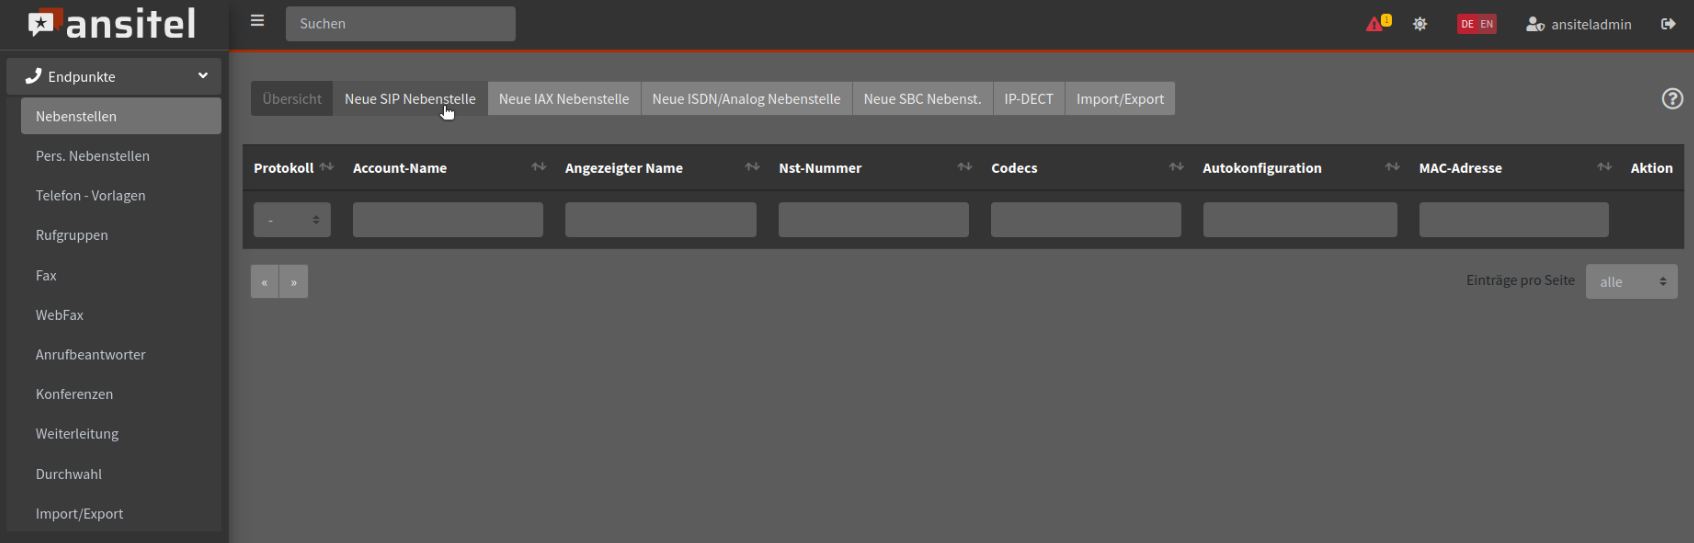Click the Suchen search field
1694x543 pixels.
click(x=400, y=24)
